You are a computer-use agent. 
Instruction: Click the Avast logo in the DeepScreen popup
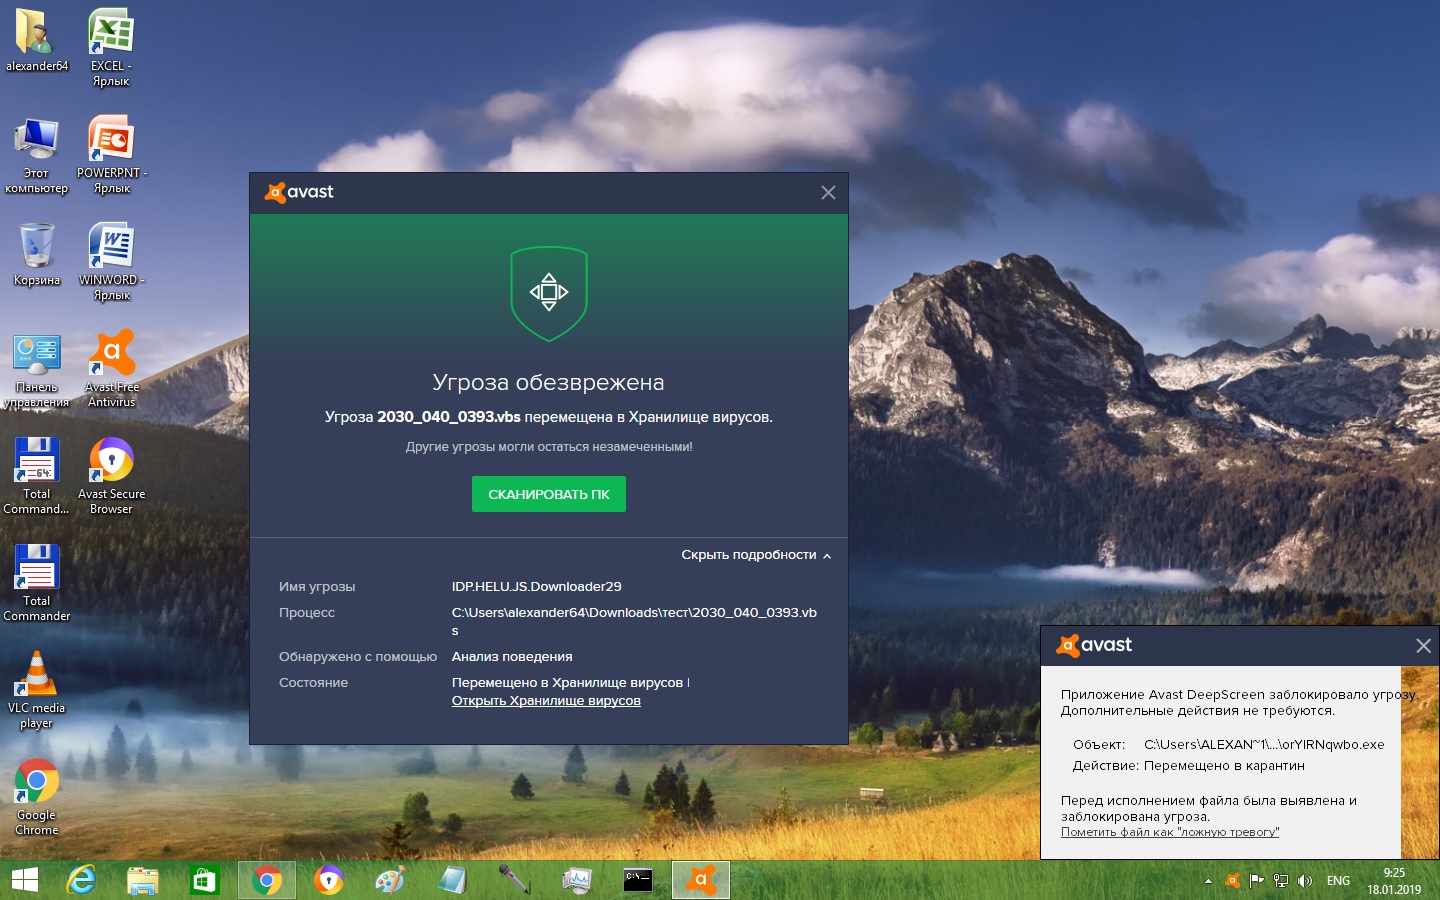(x=1094, y=645)
